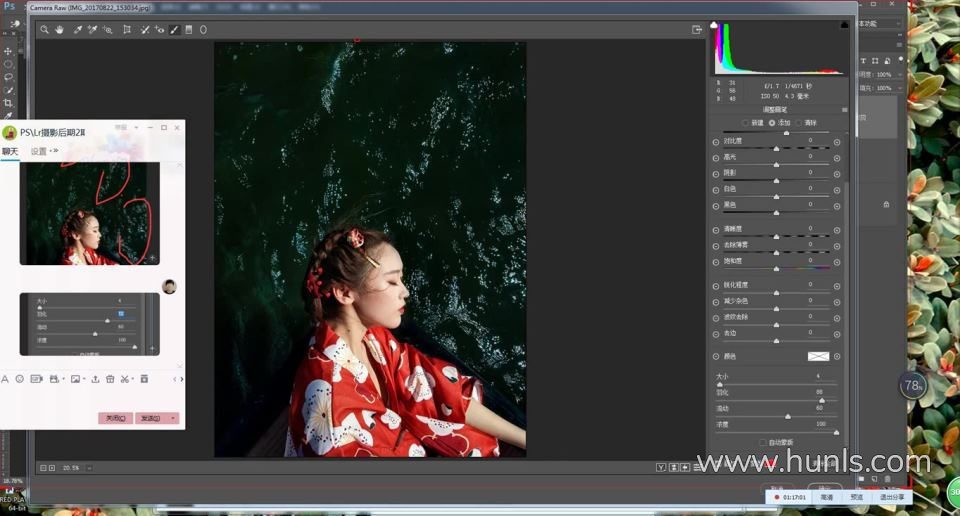The width and height of the screenshot is (960, 516).
Task: Select the Spot Removal tool
Action: pyautogui.click(x=145, y=29)
